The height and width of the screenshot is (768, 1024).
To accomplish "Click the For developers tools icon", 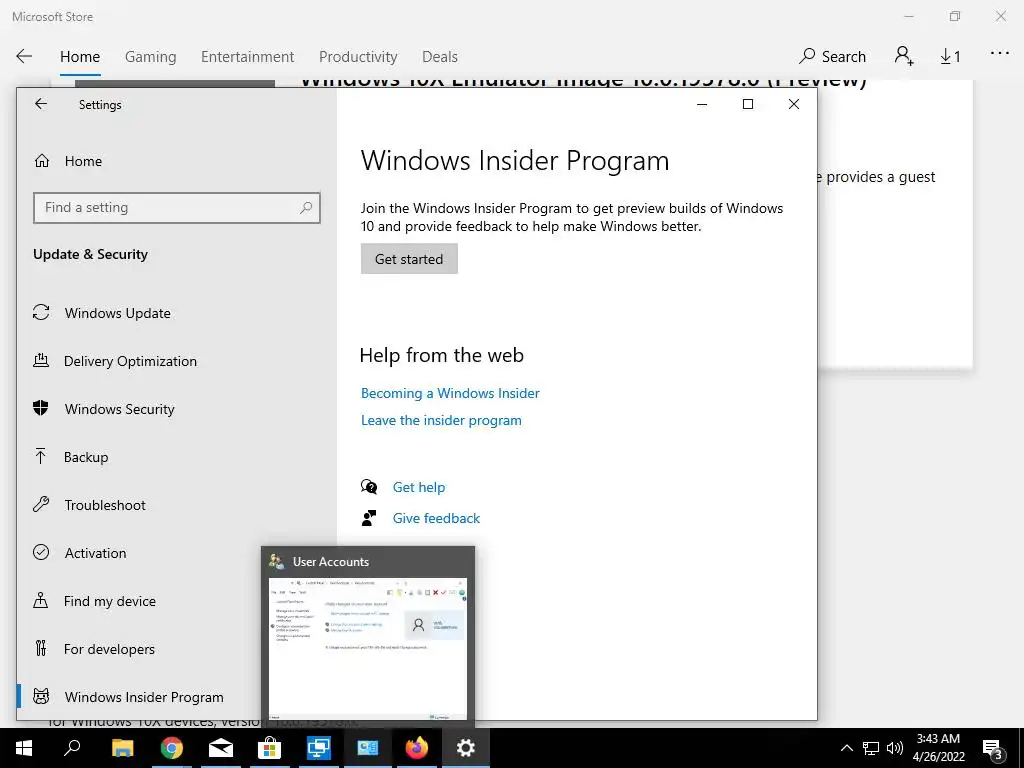I will (x=40, y=648).
